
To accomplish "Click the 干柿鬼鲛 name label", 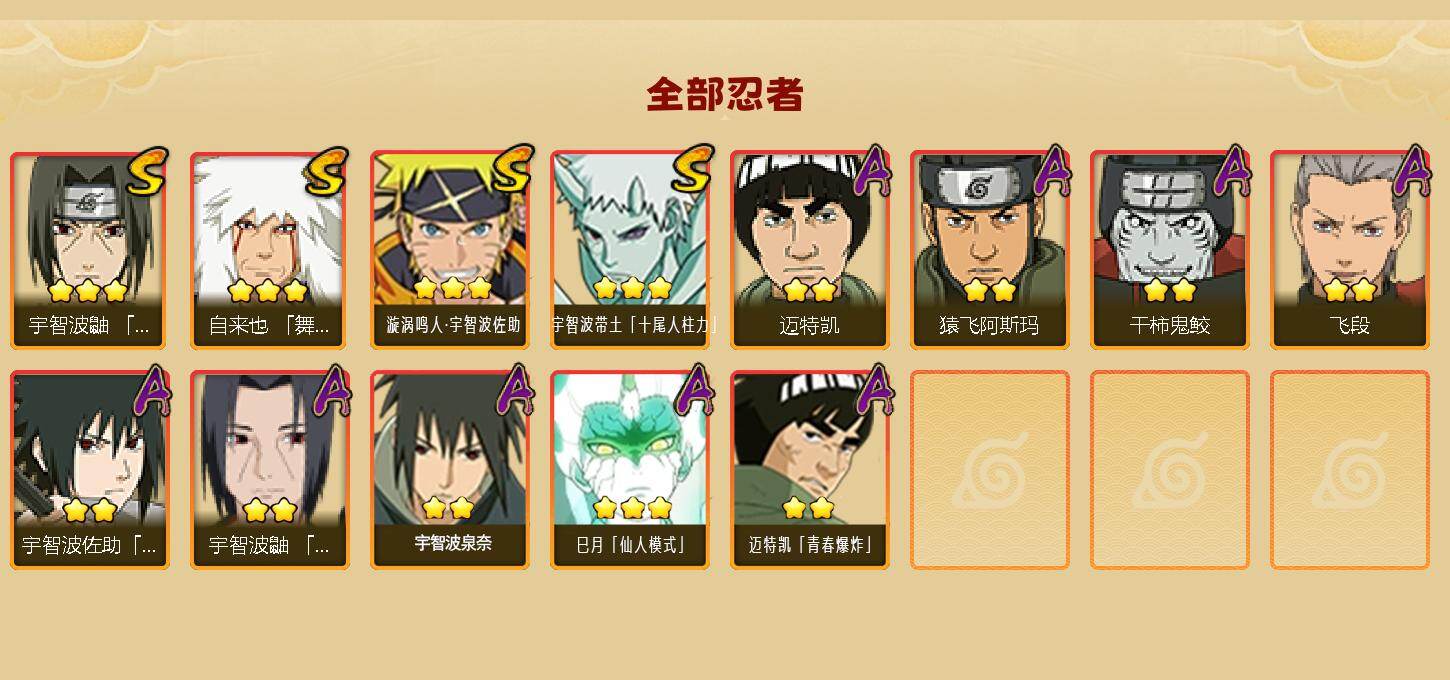I will [x=1170, y=326].
